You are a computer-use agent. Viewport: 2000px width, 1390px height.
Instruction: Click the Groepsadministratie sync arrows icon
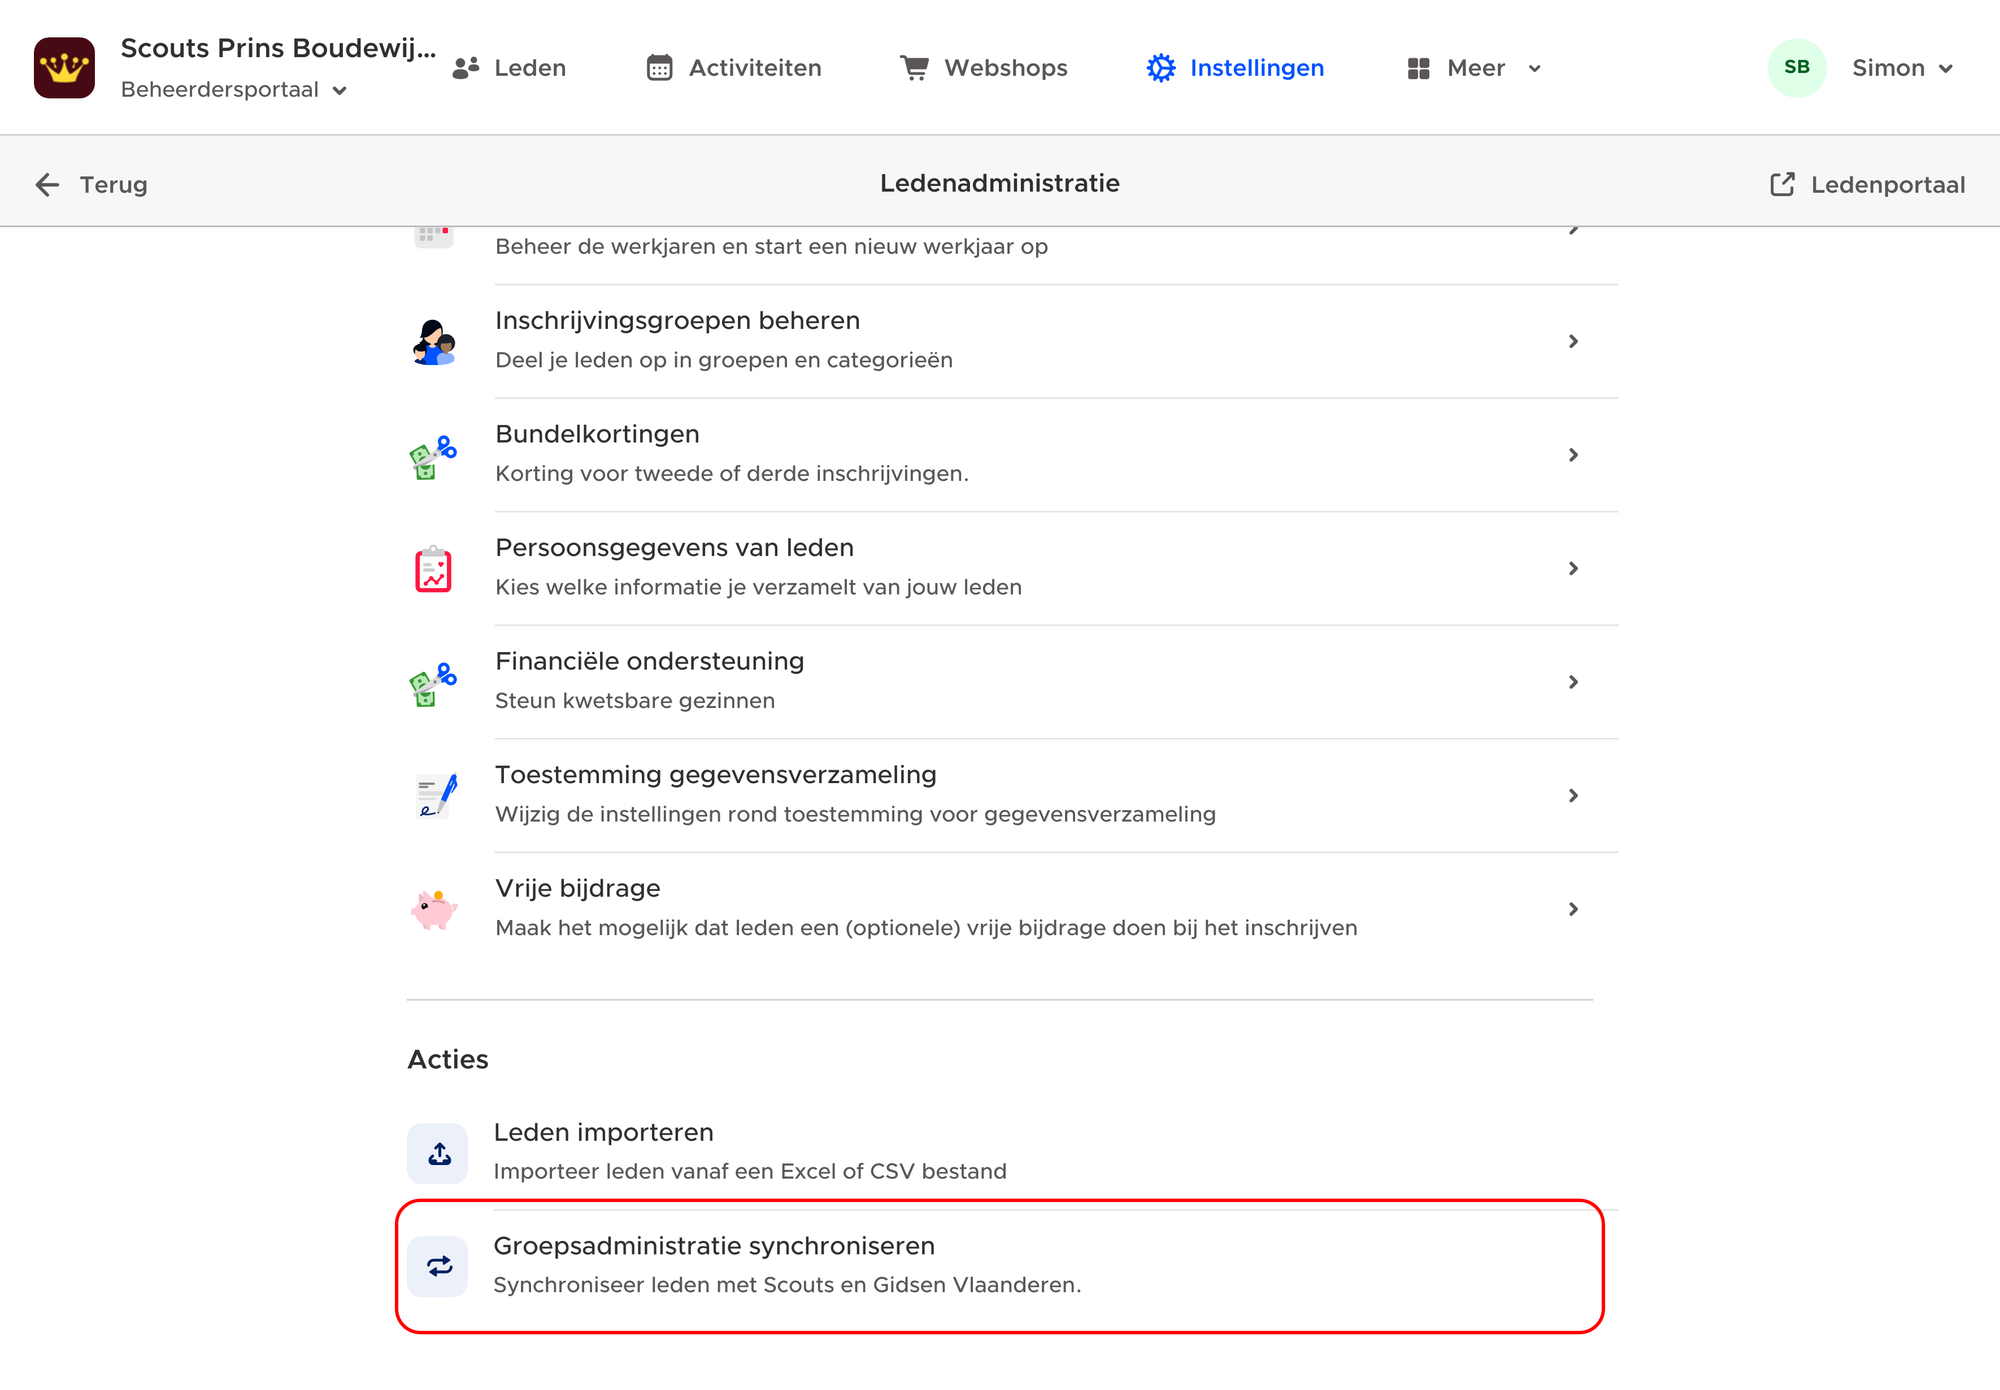pyautogui.click(x=438, y=1267)
